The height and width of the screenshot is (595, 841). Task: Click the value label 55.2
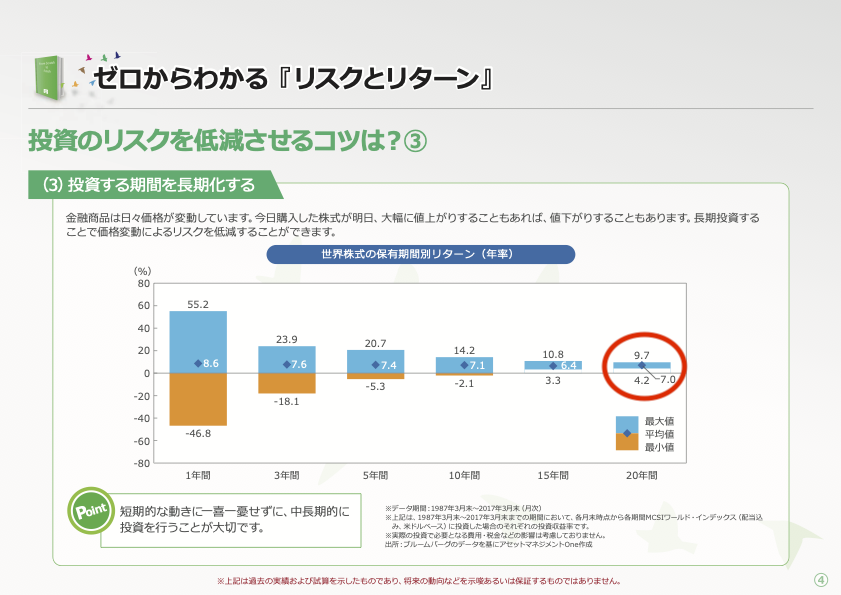coord(198,304)
